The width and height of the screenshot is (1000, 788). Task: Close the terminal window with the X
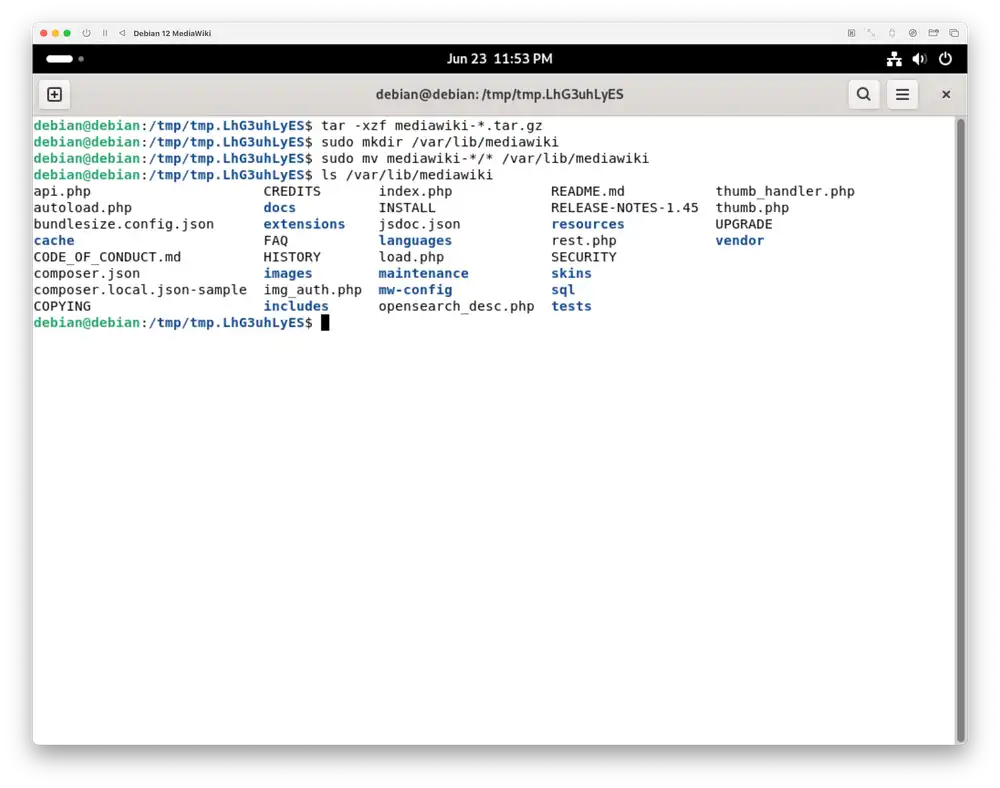coord(946,94)
